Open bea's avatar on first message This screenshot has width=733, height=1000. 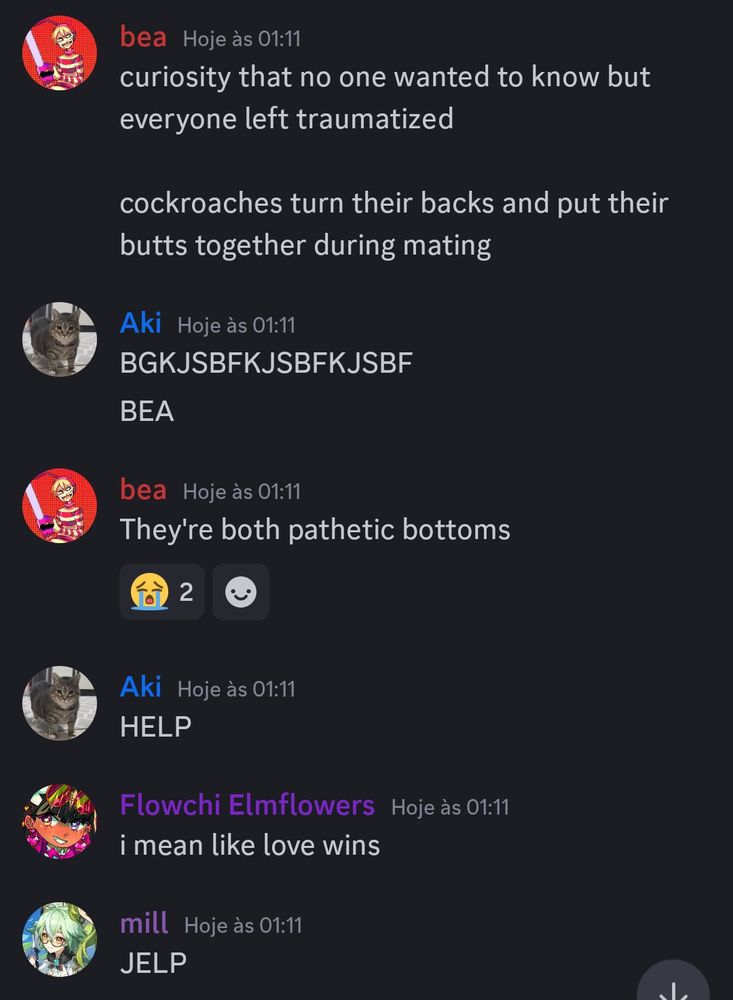(59, 53)
